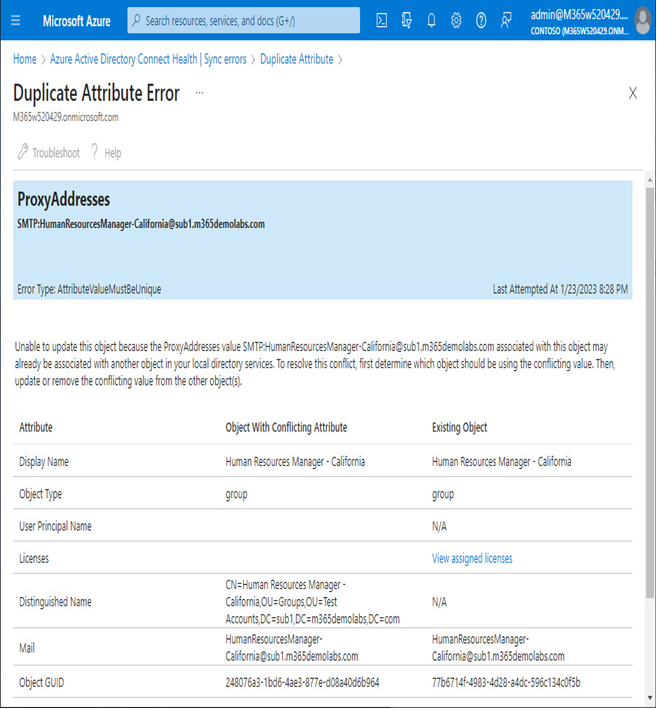Close the Duplicate Attribute Error blade

coord(633,93)
